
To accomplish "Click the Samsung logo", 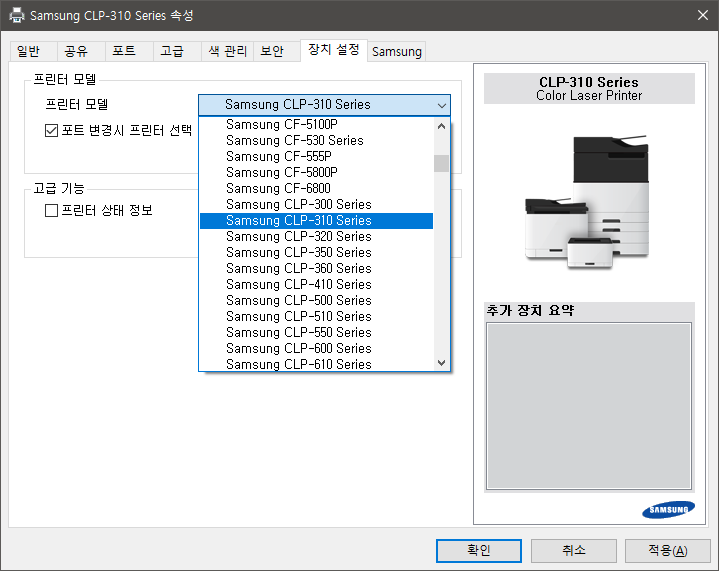I will (x=668, y=510).
